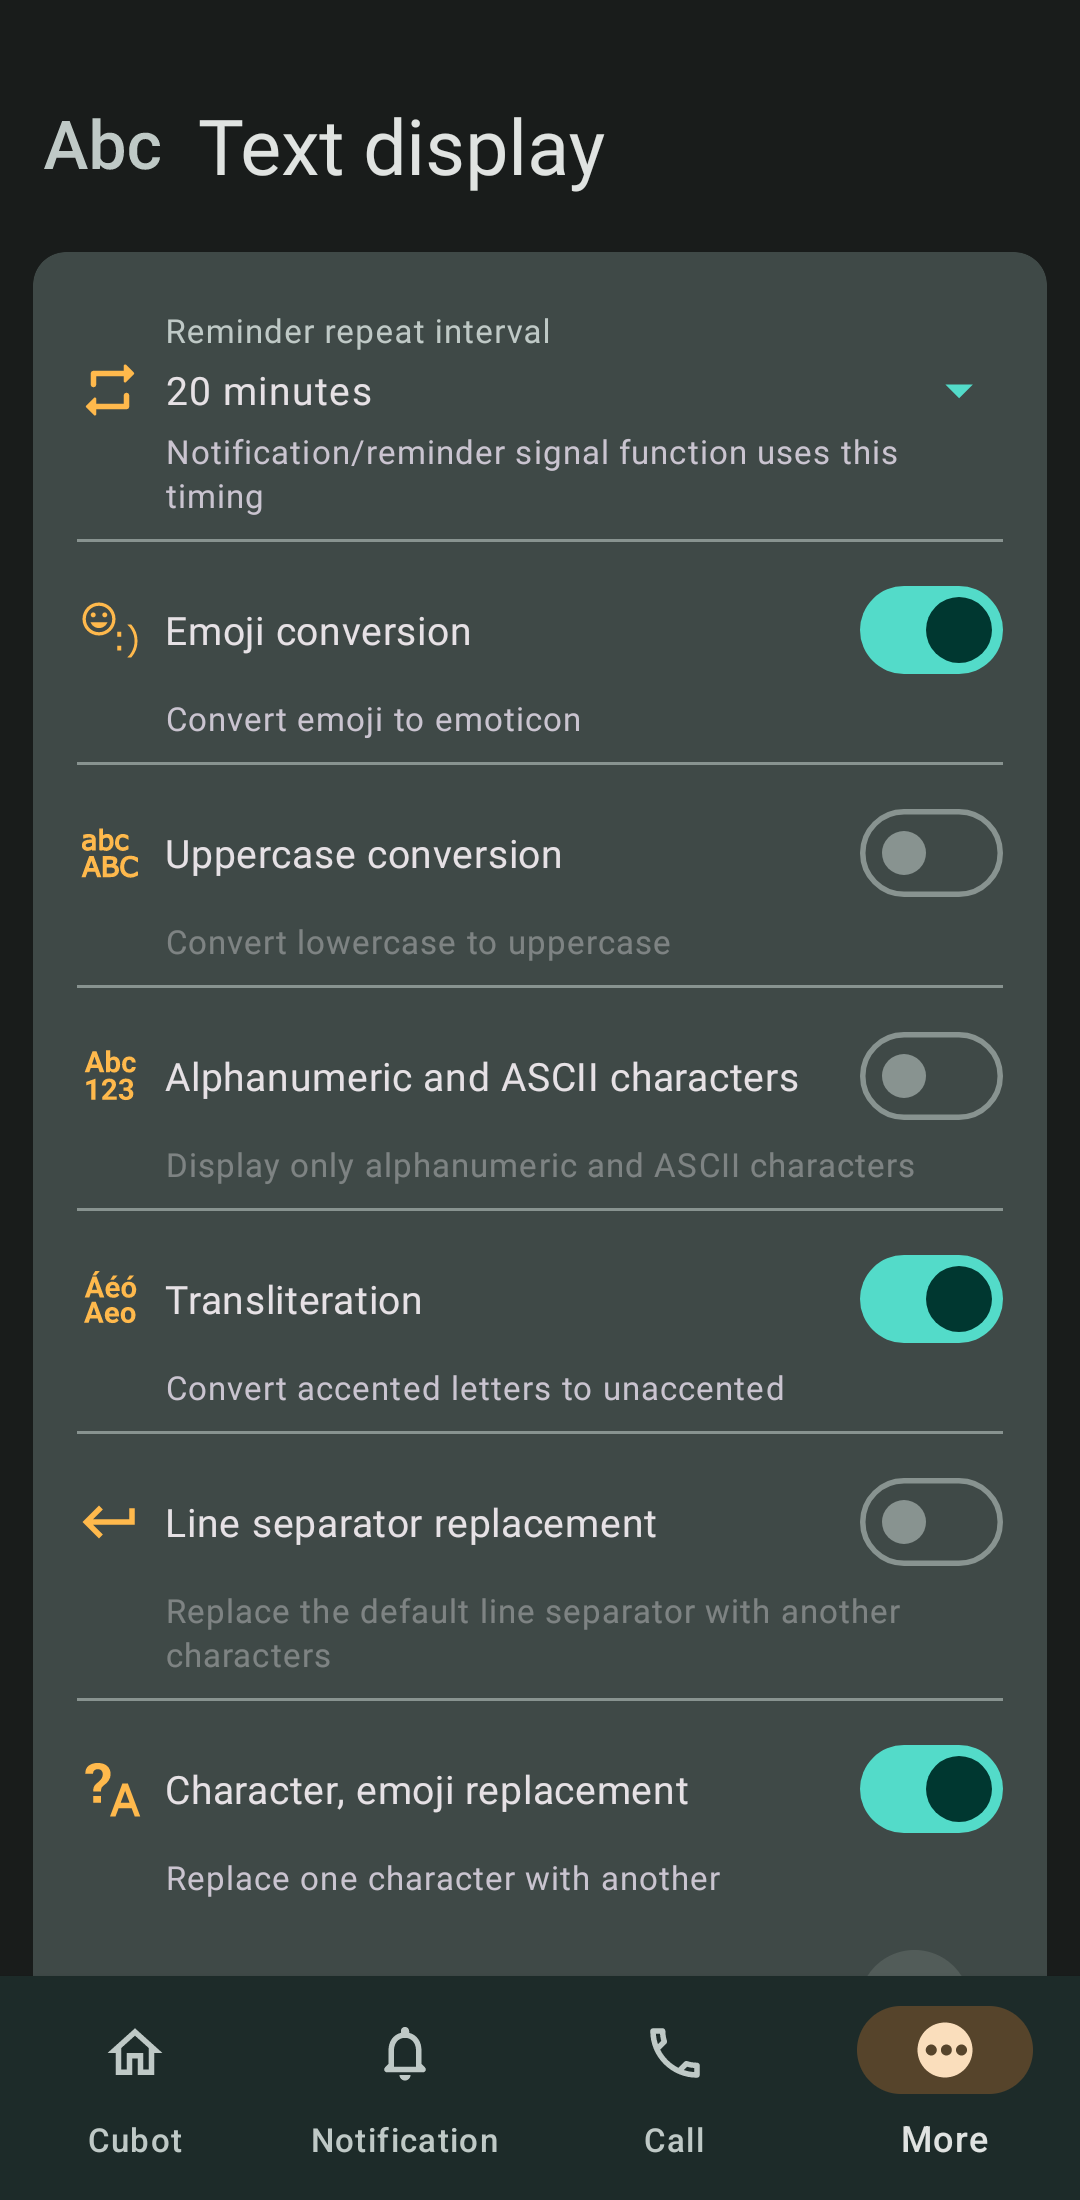The width and height of the screenshot is (1080, 2200).
Task: Turn on Alphanumeric and ASCII characters switch
Action: point(930,1076)
